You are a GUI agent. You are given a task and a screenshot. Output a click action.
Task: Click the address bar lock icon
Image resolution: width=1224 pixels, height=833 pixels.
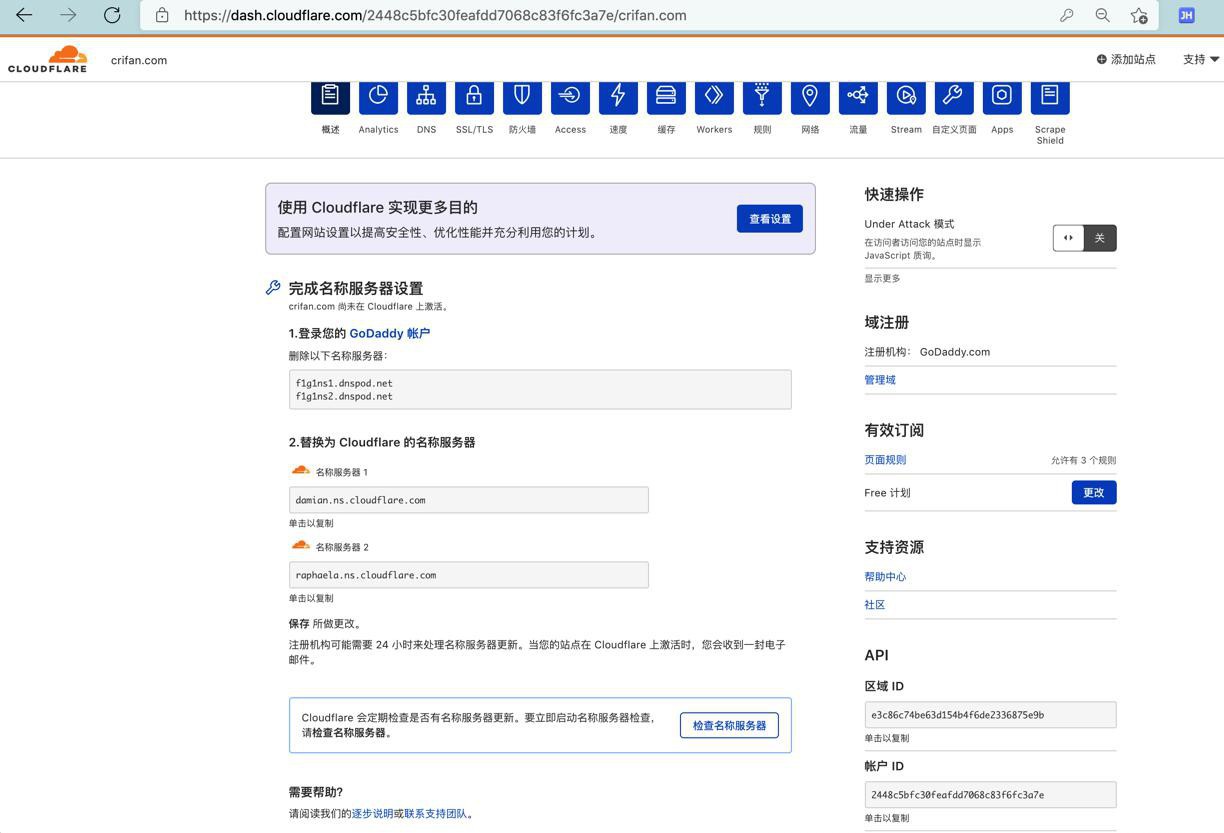click(x=162, y=15)
